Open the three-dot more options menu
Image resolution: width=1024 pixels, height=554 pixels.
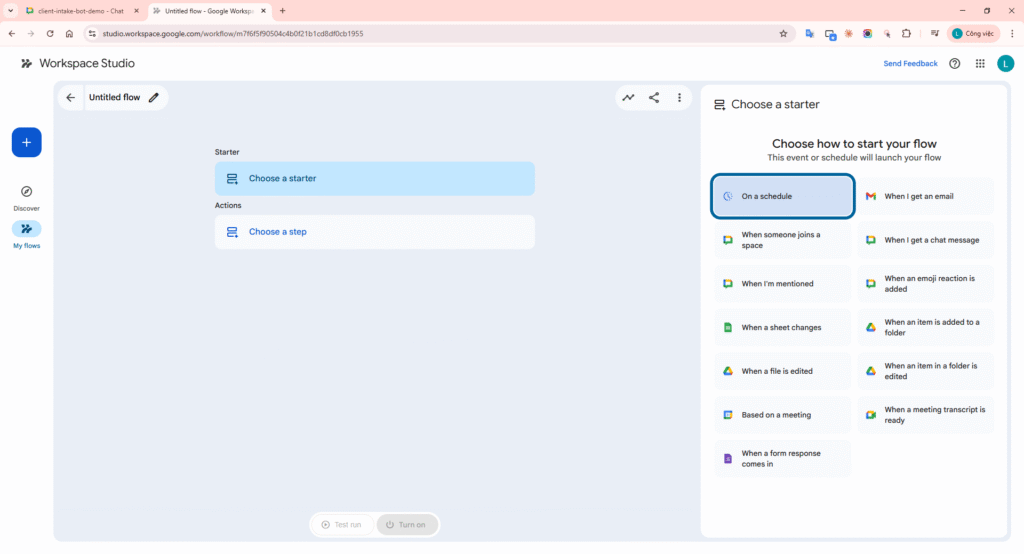tap(680, 98)
